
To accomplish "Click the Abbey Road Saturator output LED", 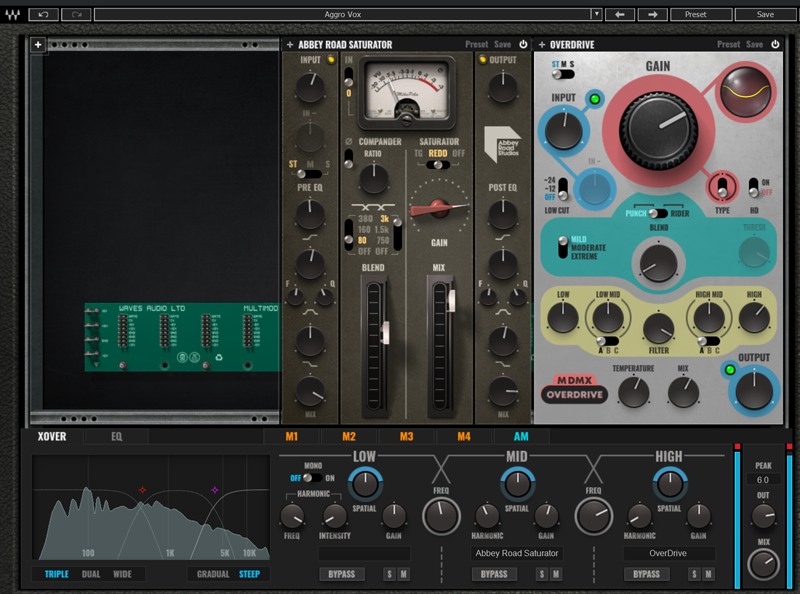I will click(483, 60).
